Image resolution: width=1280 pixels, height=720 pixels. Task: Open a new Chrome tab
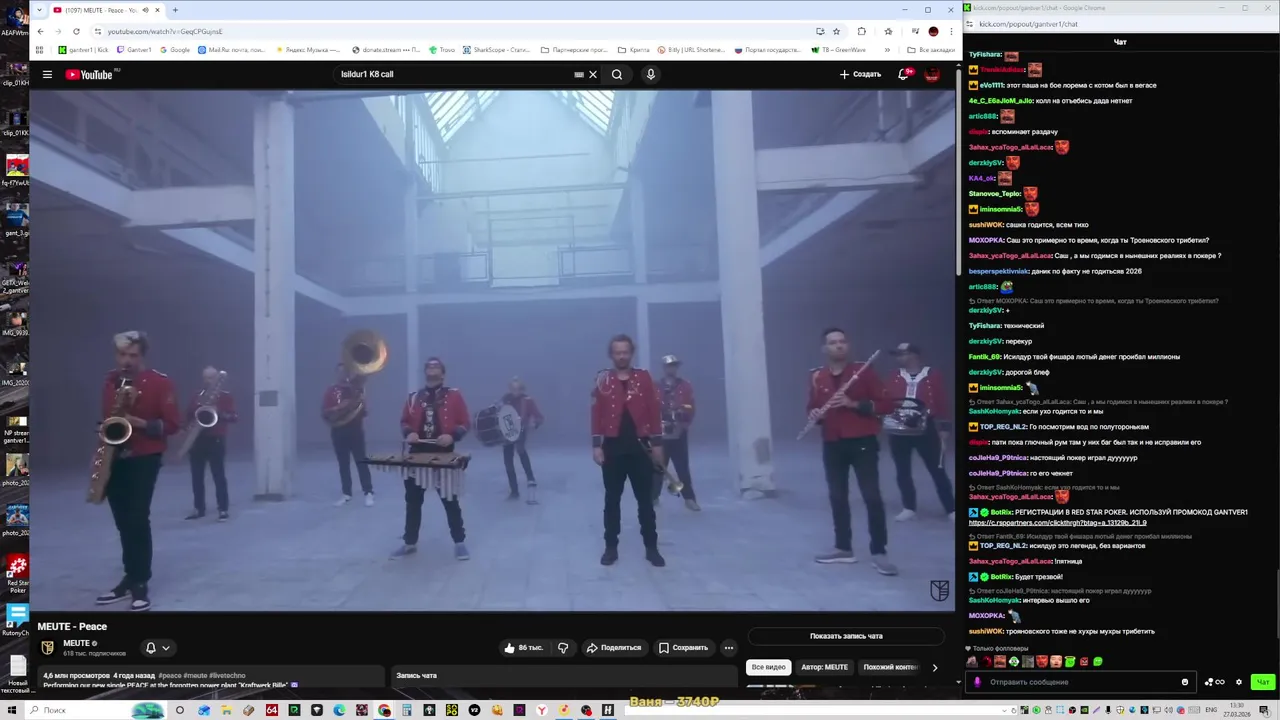click(175, 10)
